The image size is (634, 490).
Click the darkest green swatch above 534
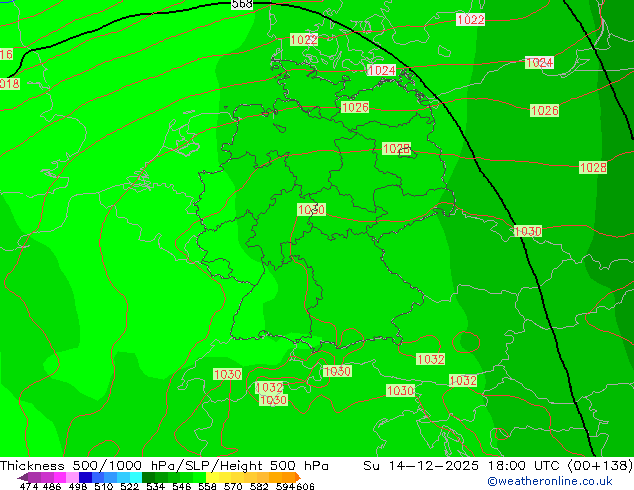[149, 477]
